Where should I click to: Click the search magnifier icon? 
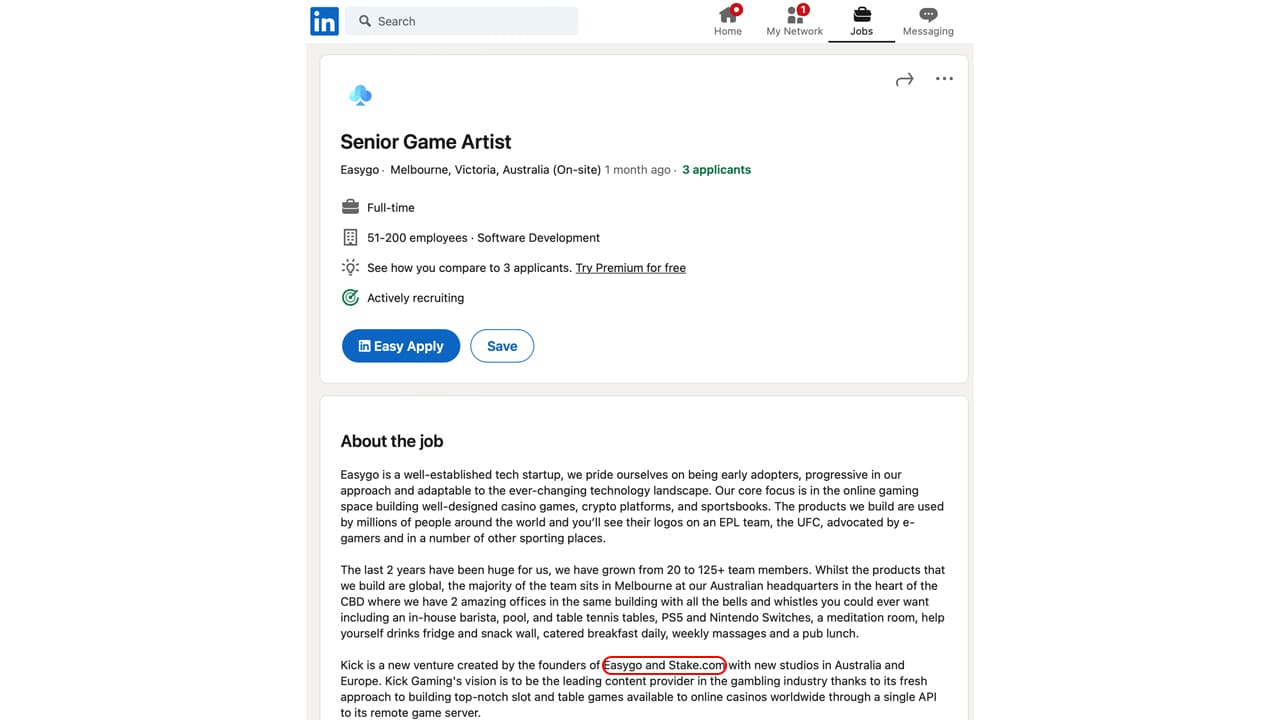tap(365, 21)
